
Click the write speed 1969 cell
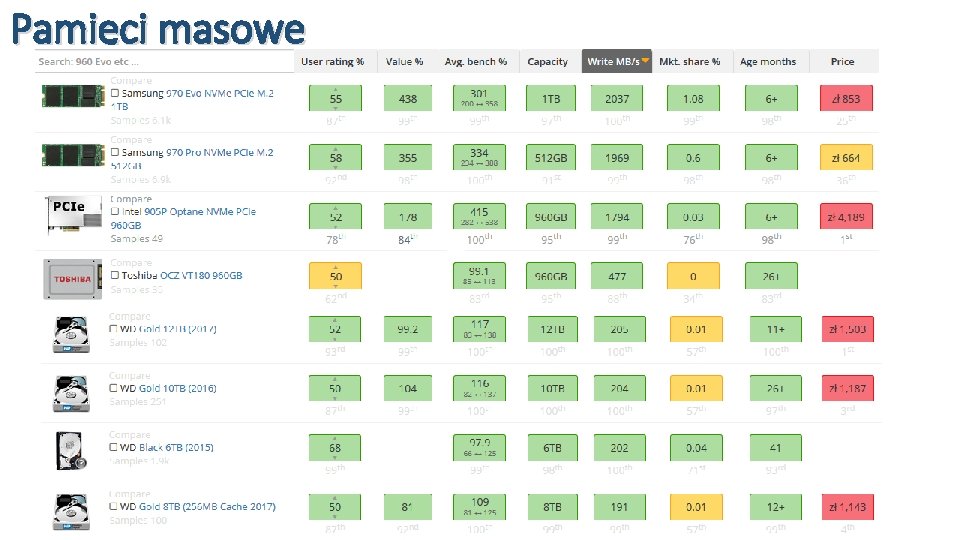pyautogui.click(x=617, y=158)
